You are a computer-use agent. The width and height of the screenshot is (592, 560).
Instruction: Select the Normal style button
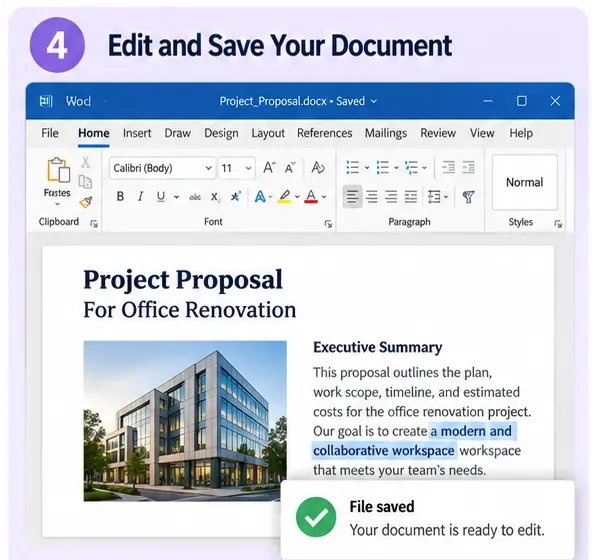525,182
